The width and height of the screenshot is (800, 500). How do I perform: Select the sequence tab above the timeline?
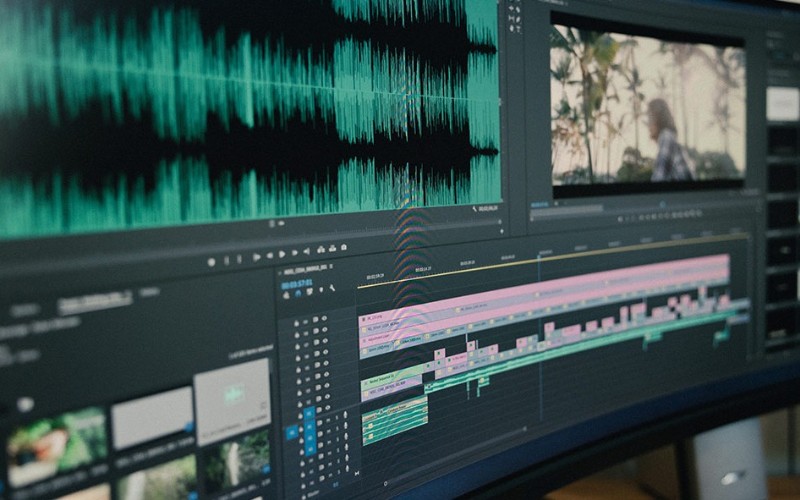click(x=305, y=269)
